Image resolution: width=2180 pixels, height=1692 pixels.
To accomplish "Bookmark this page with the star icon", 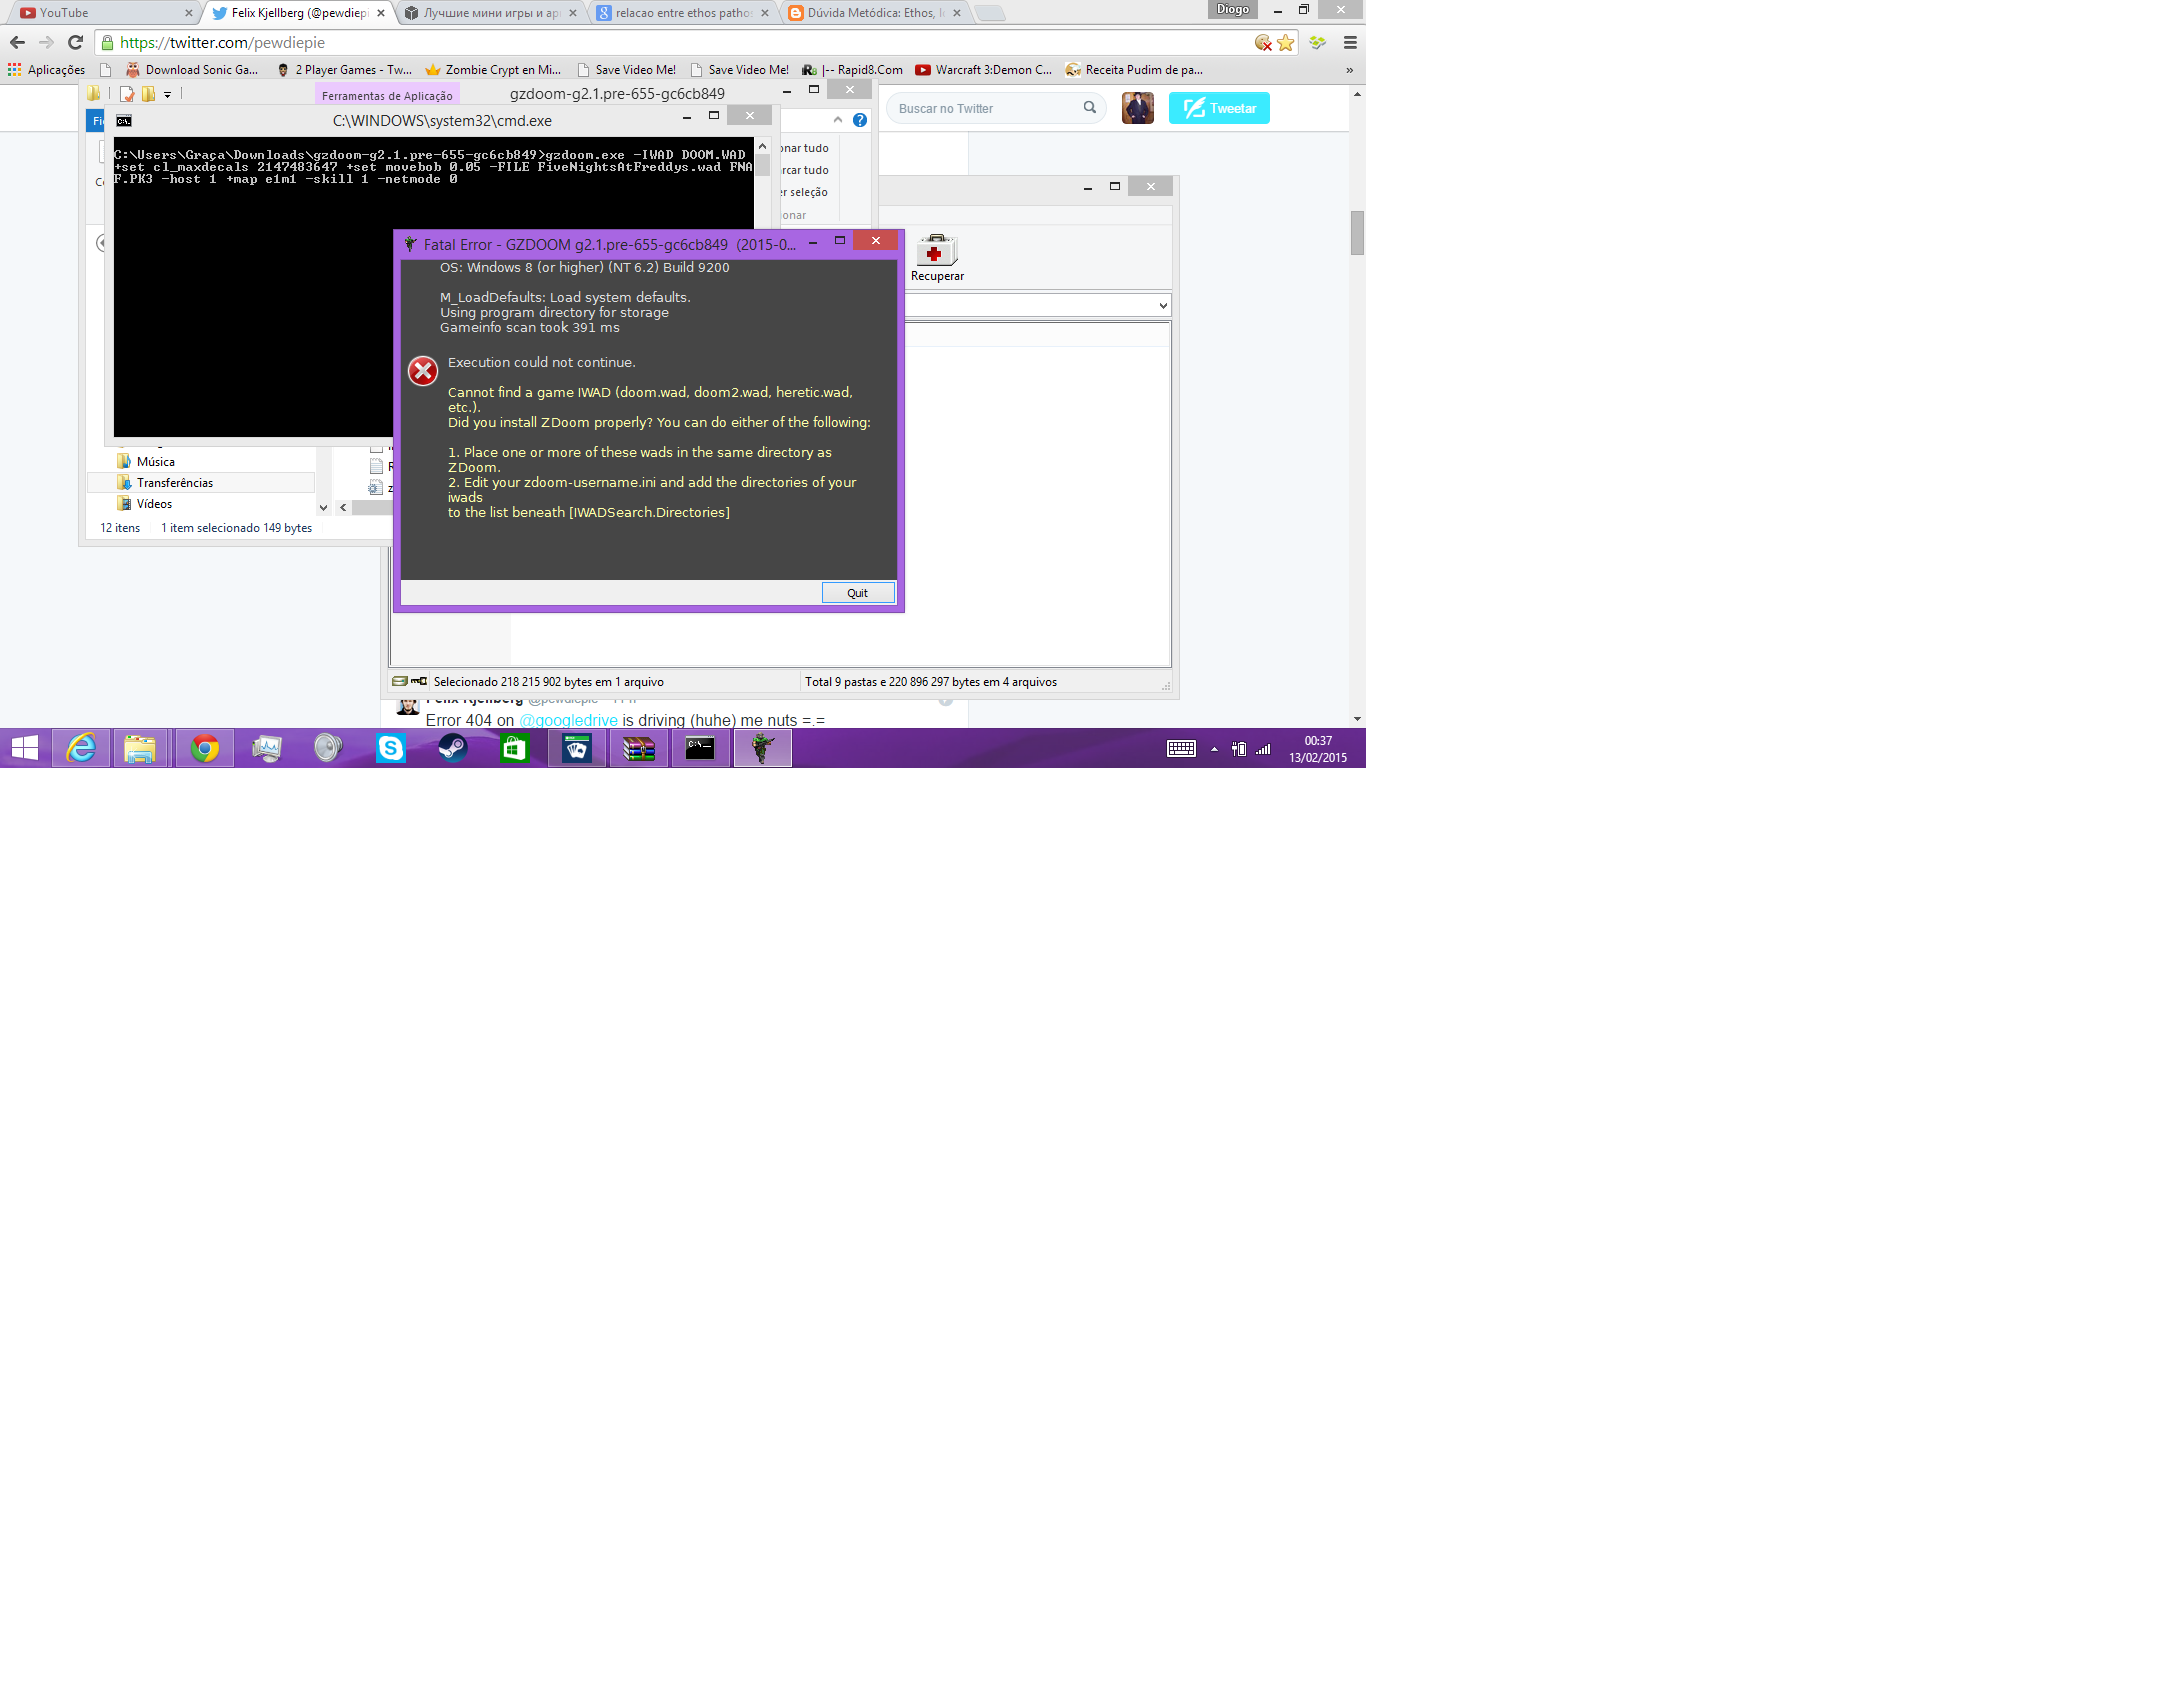I will [1286, 42].
